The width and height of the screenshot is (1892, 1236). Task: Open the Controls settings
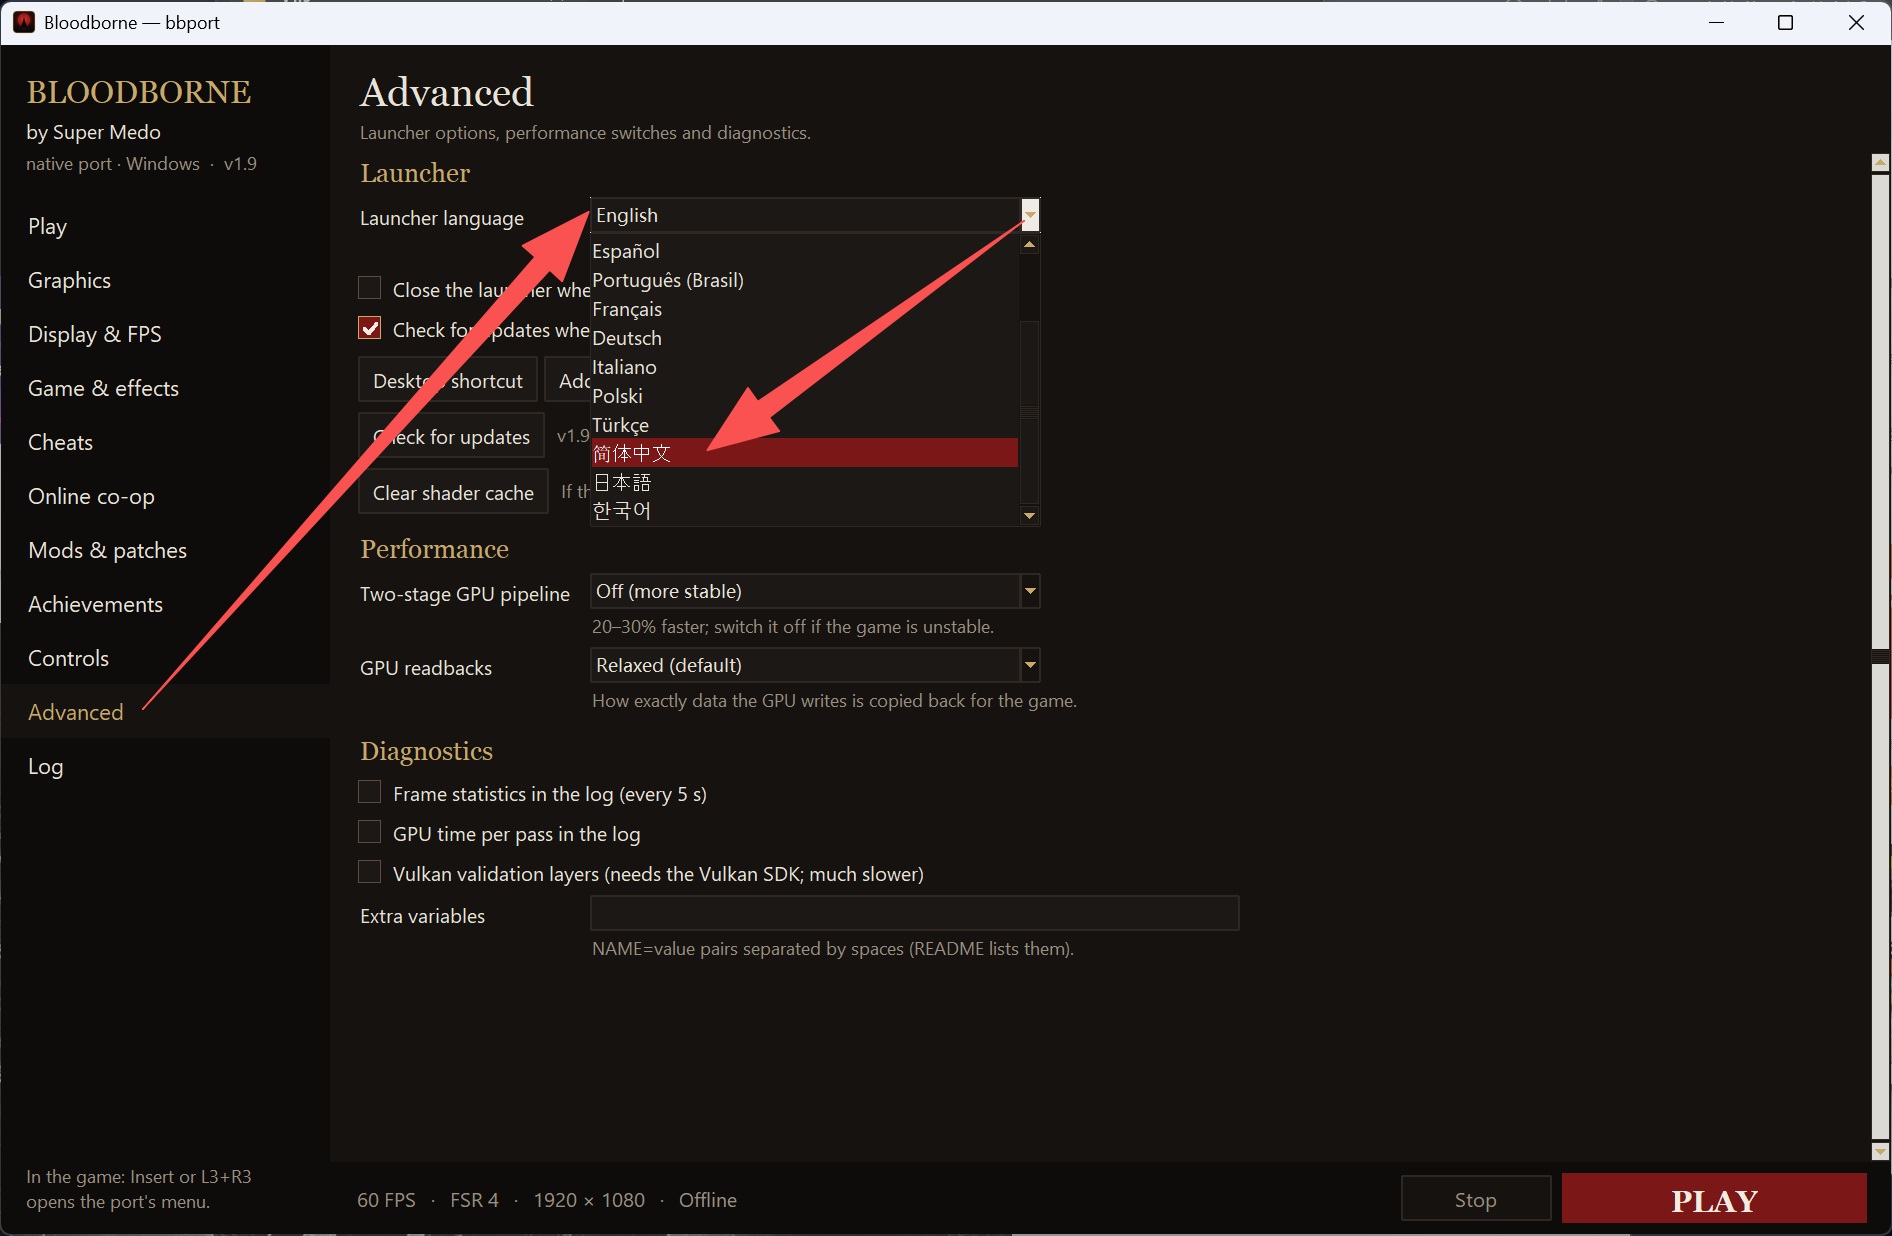[x=165, y=658]
